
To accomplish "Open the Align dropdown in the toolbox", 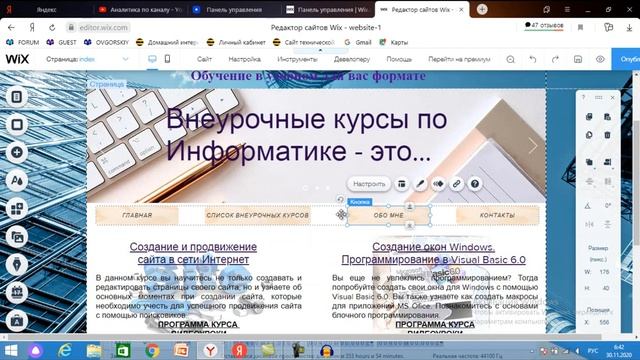I will 607,162.
